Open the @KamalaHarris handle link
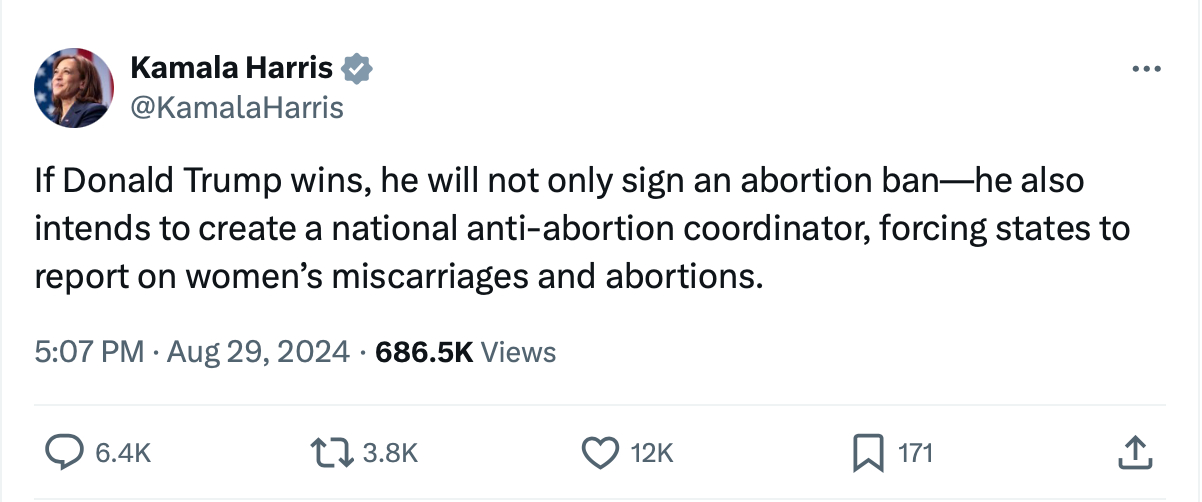 [237, 107]
